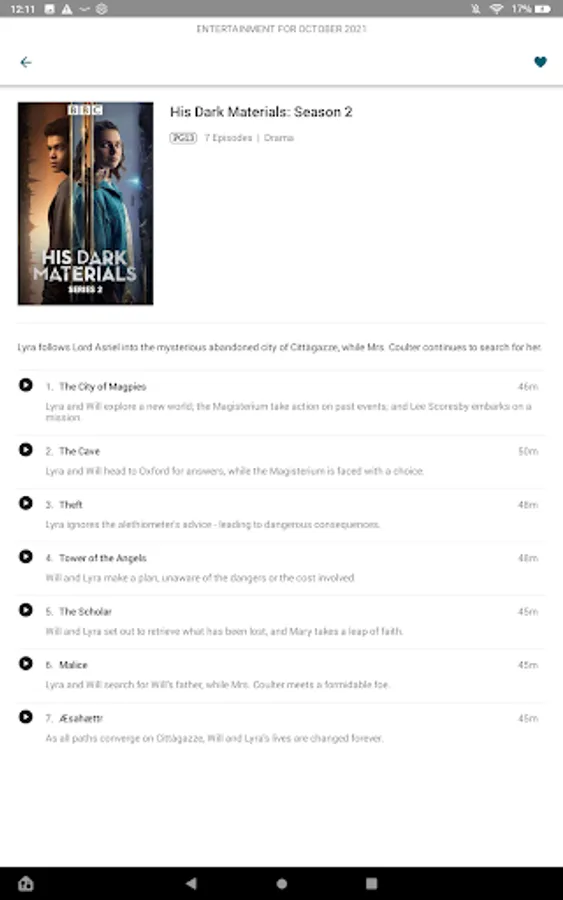This screenshot has height=900, width=563.
Task: Select The Scholar episode title
Action: 86,611
